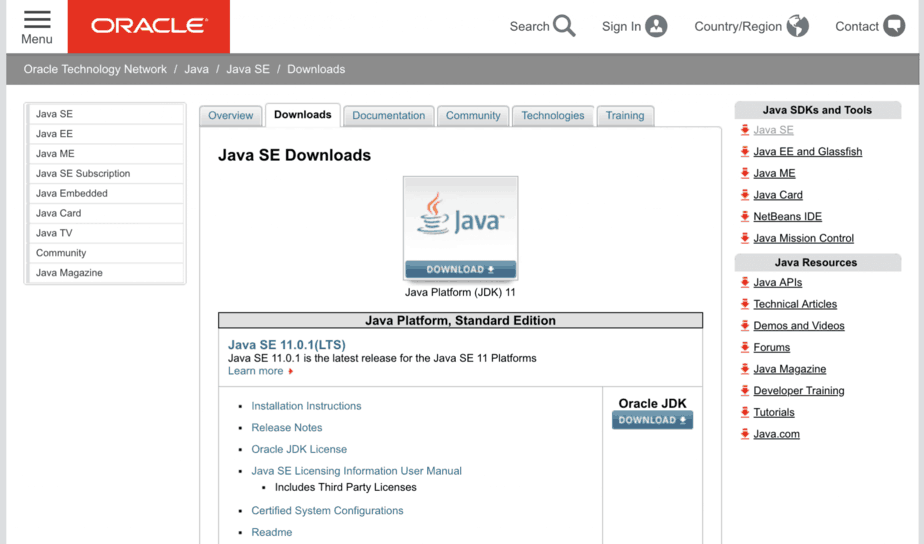The width and height of the screenshot is (924, 544).
Task: Click the Contact chat bubble icon
Action: (x=894, y=27)
